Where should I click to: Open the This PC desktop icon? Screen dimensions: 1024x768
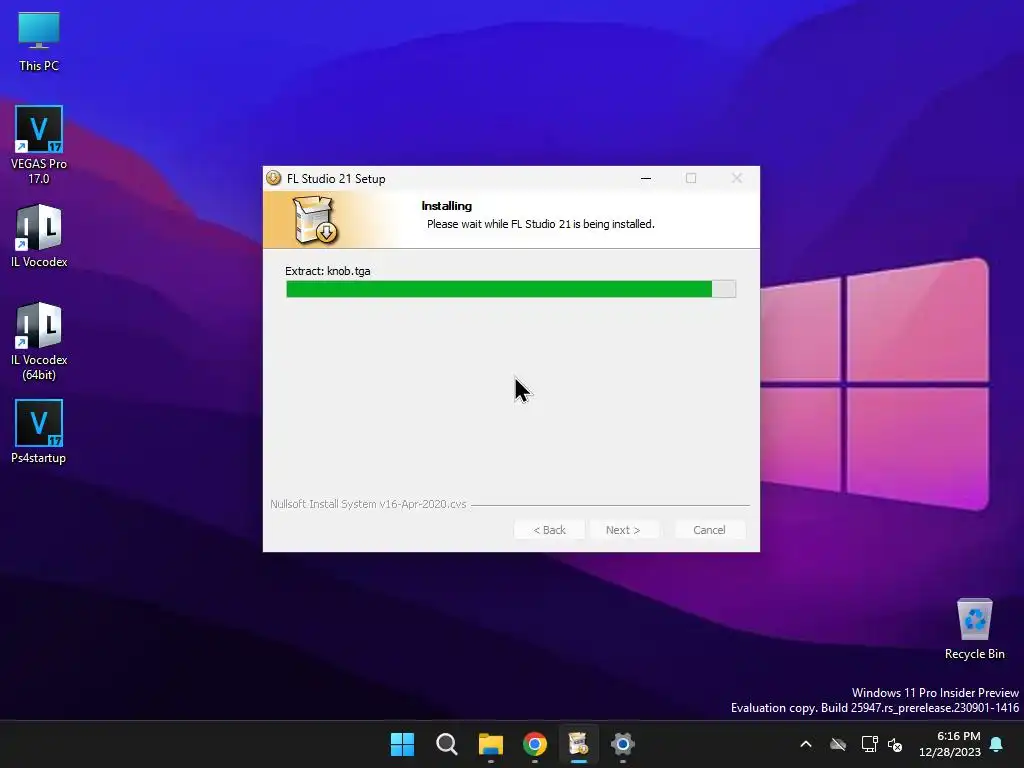[x=39, y=42]
